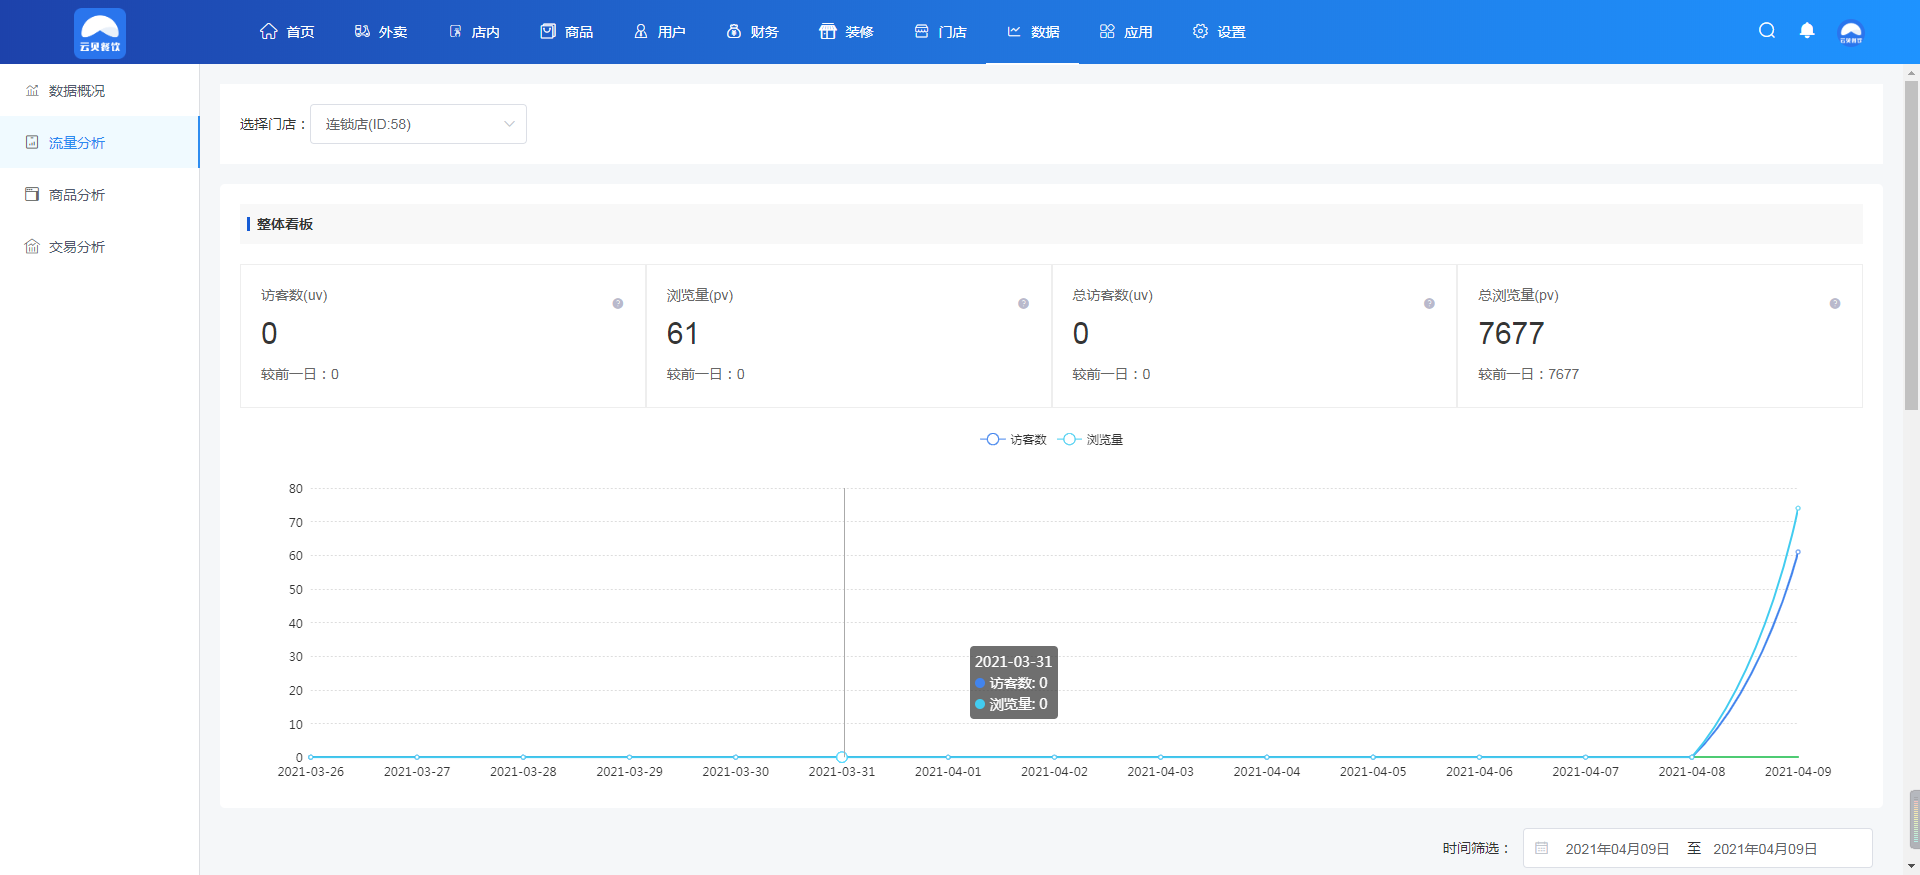
Task: Toggle 访客数 series in chart legend
Action: click(1013, 440)
